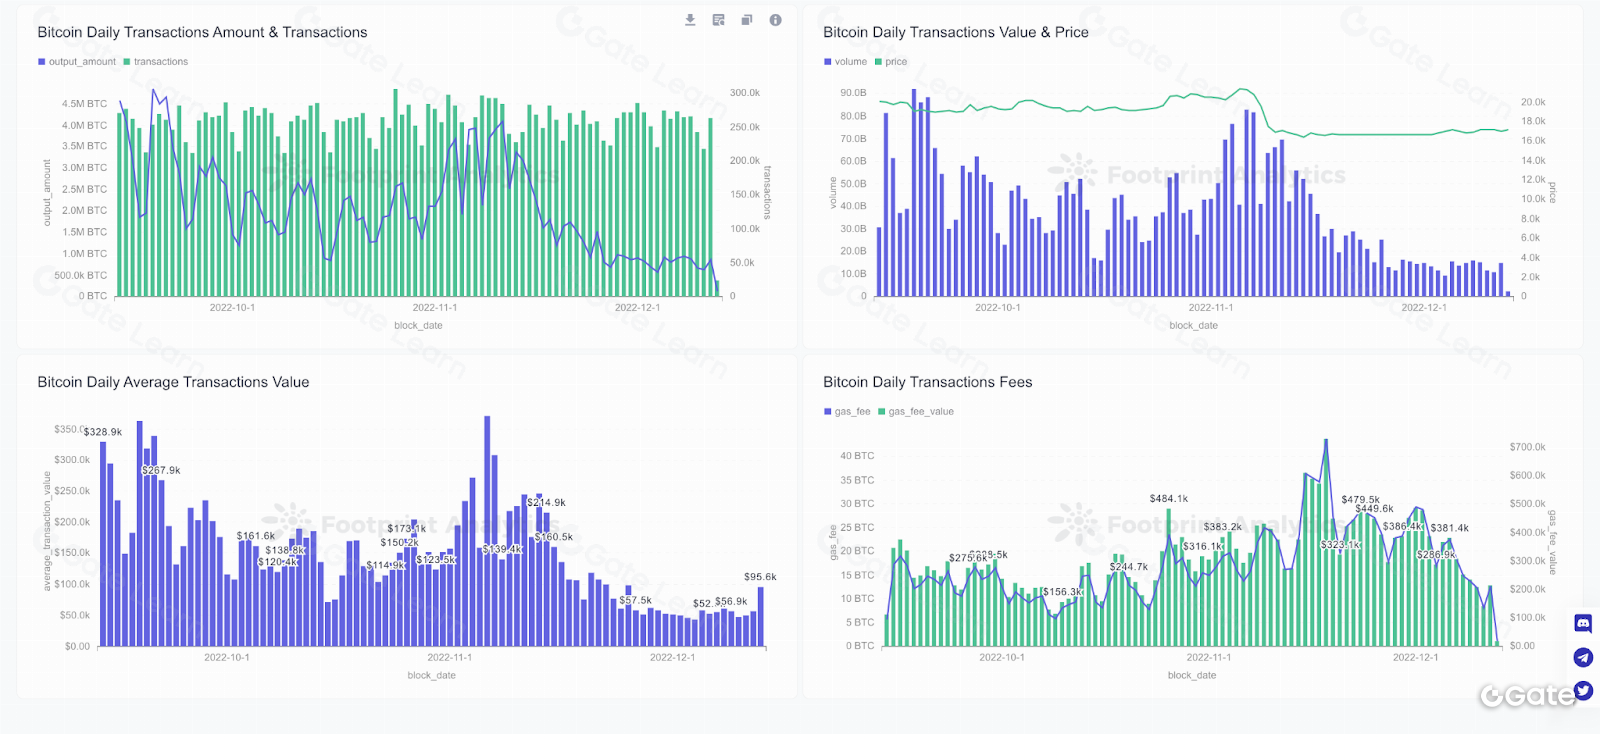Toggle the output_amount legend series
This screenshot has width=1600, height=734.
[81, 62]
